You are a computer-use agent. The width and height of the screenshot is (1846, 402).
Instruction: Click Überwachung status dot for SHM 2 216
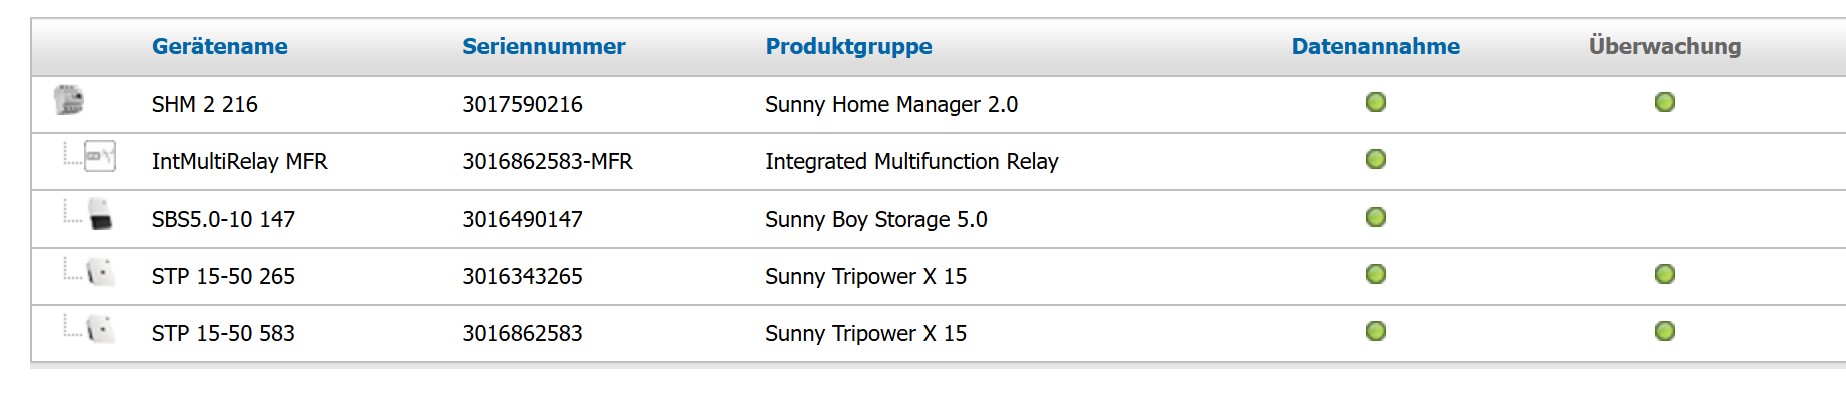point(1665,102)
